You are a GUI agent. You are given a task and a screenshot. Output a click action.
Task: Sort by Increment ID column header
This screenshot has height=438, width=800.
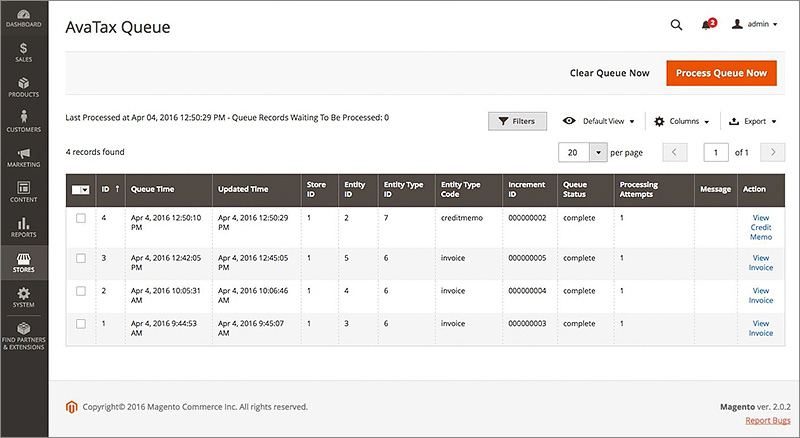[x=530, y=189]
